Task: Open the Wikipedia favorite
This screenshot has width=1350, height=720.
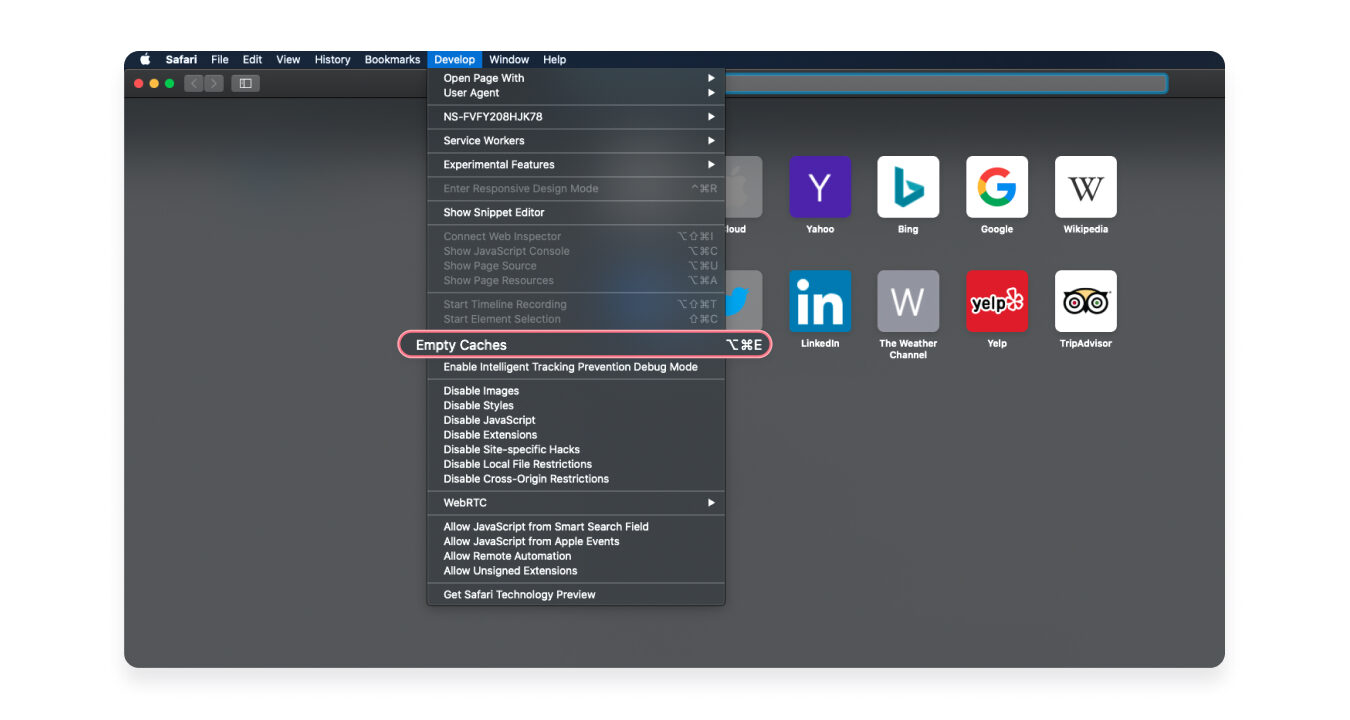Action: [1085, 187]
